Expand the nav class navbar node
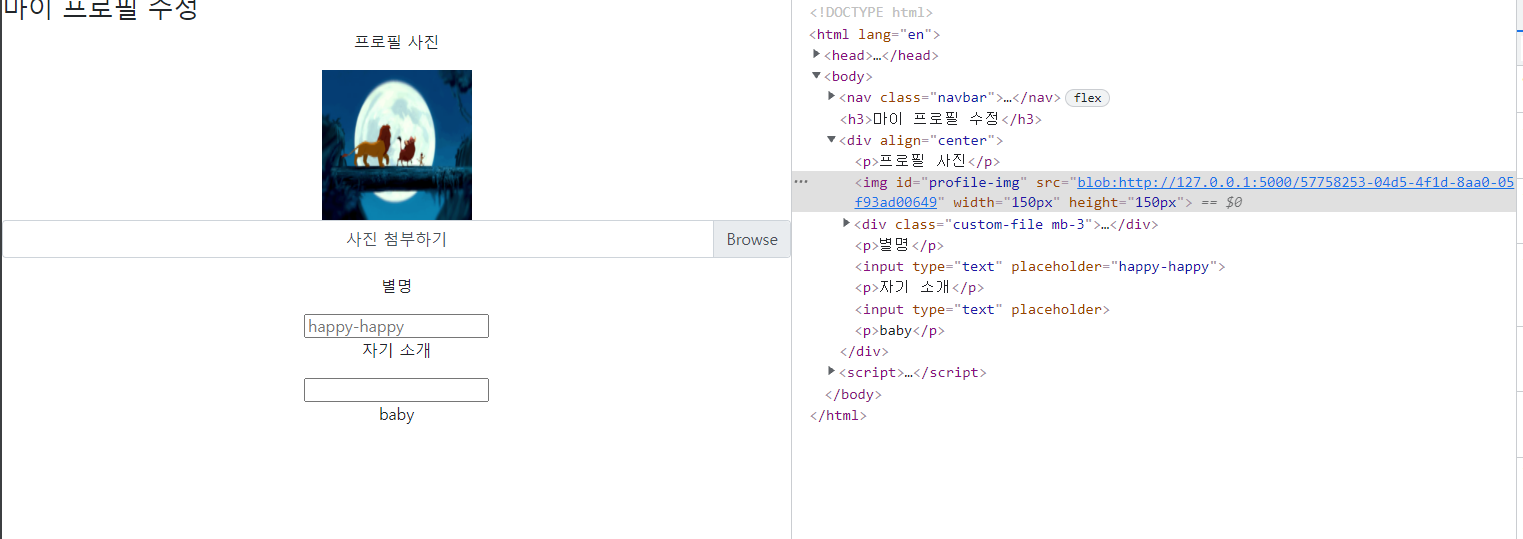The image size is (1523, 539). click(832, 97)
